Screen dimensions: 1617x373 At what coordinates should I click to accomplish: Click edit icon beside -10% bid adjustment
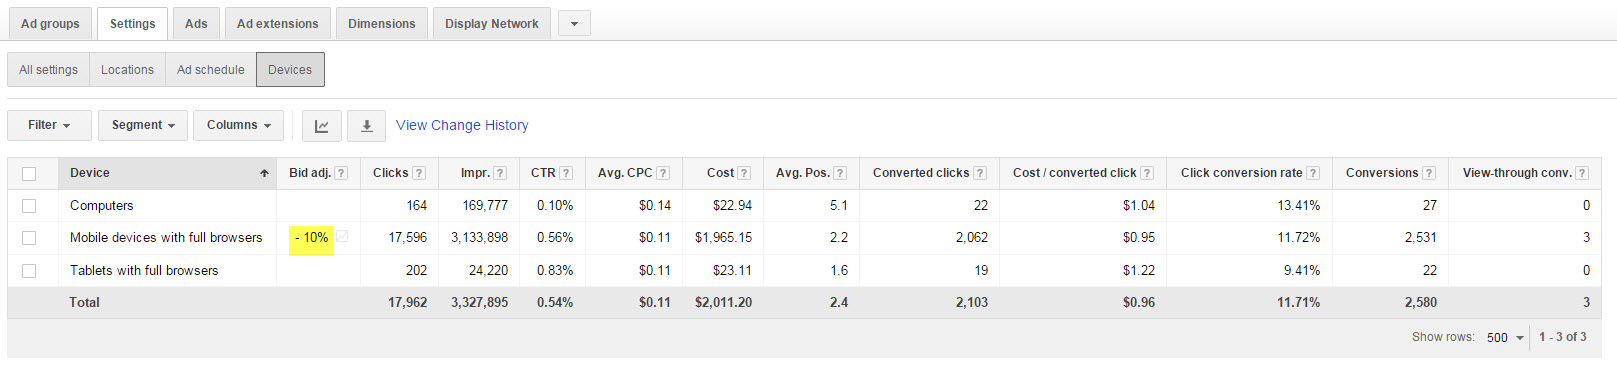click(342, 237)
